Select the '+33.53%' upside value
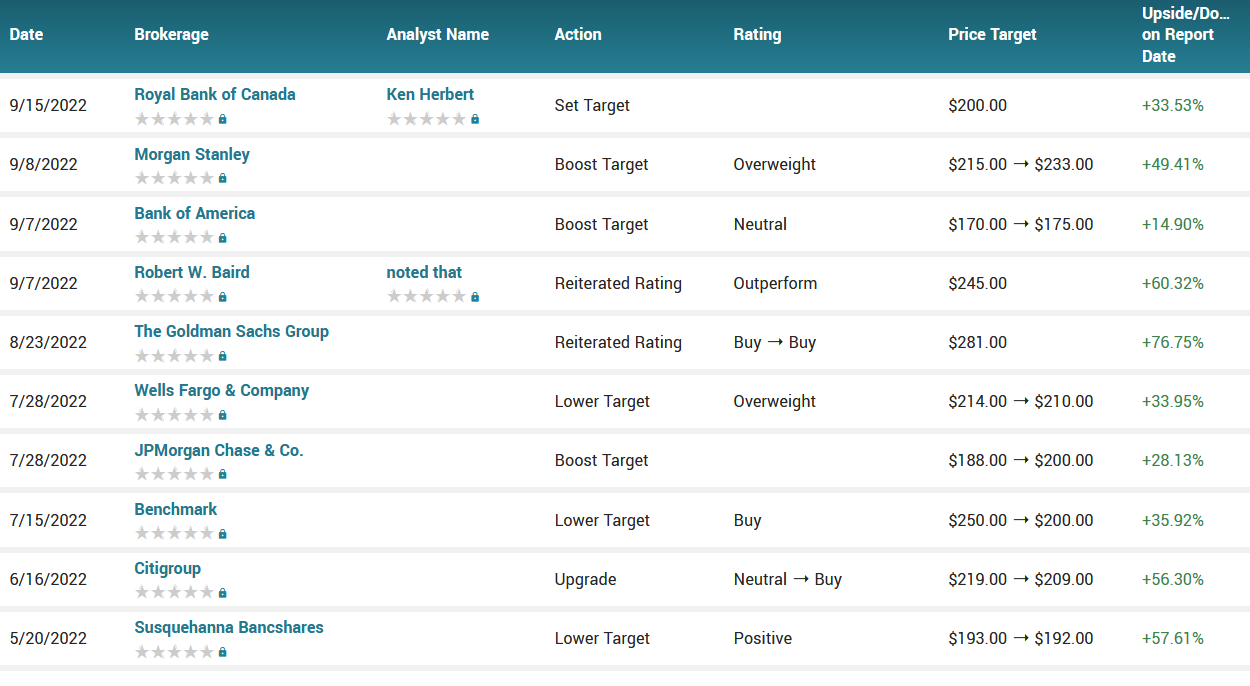The width and height of the screenshot is (1250, 686). 1172,105
